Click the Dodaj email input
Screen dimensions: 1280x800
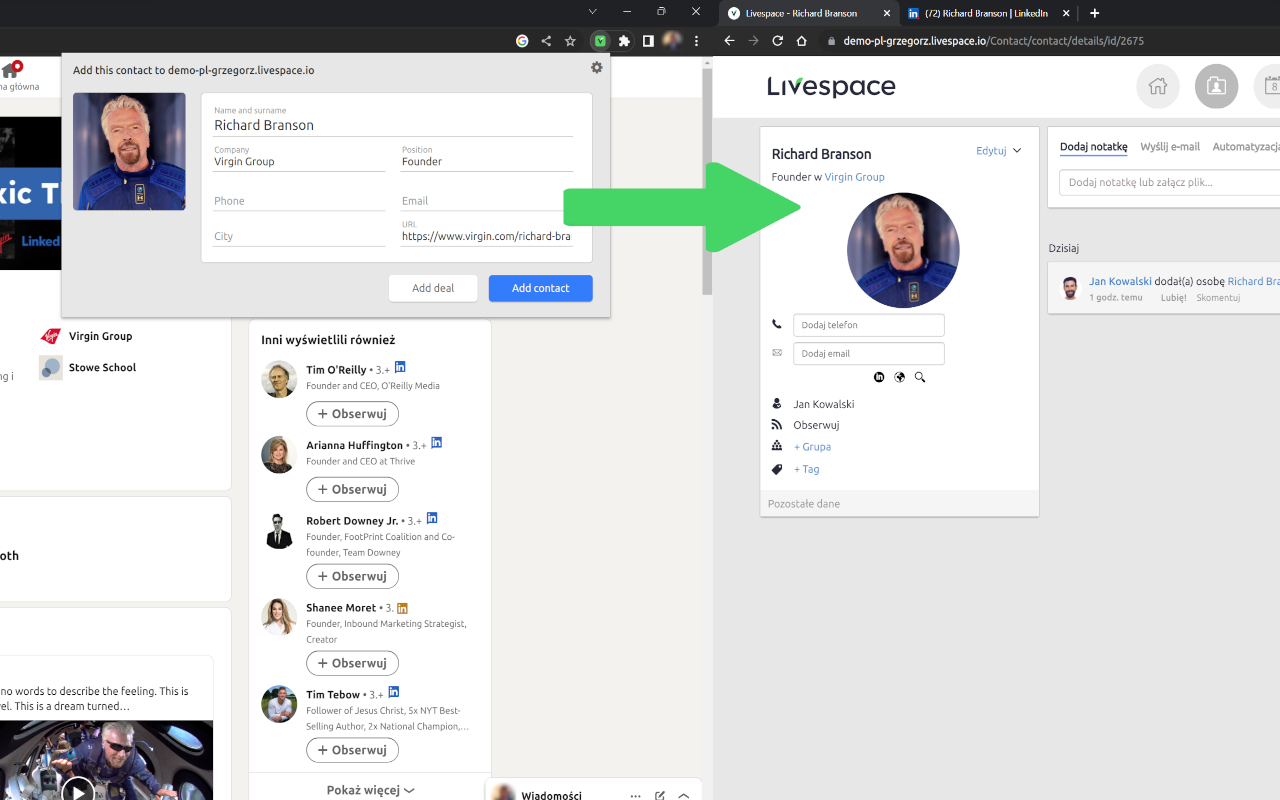(x=868, y=353)
